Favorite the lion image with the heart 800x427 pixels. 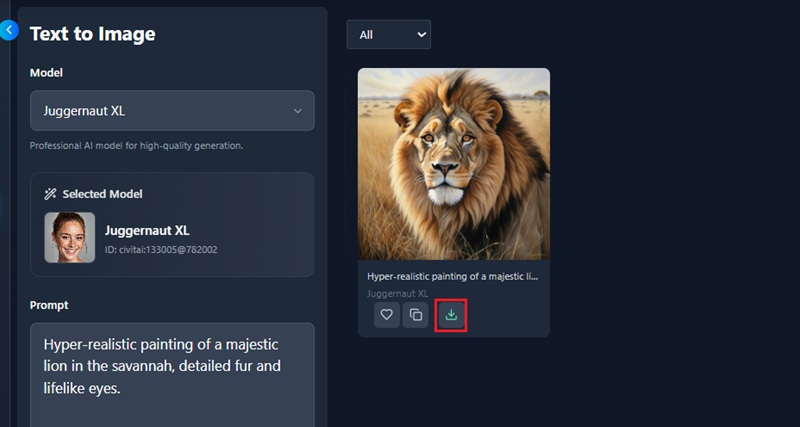tap(387, 315)
